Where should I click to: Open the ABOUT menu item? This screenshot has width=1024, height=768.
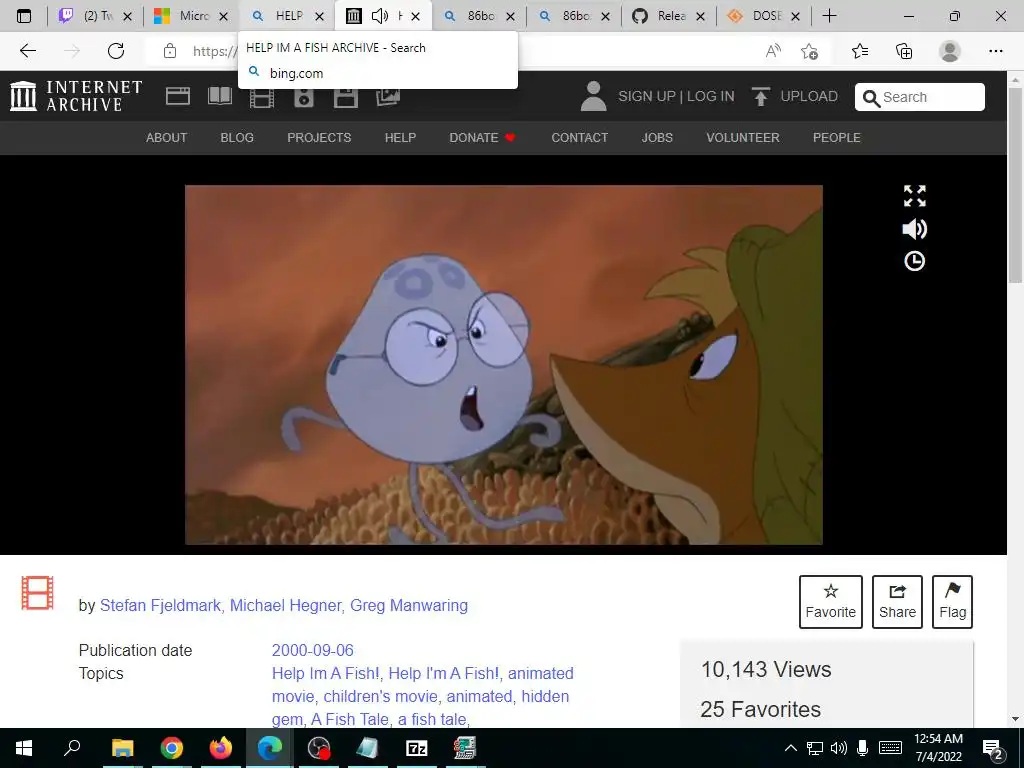(167, 138)
